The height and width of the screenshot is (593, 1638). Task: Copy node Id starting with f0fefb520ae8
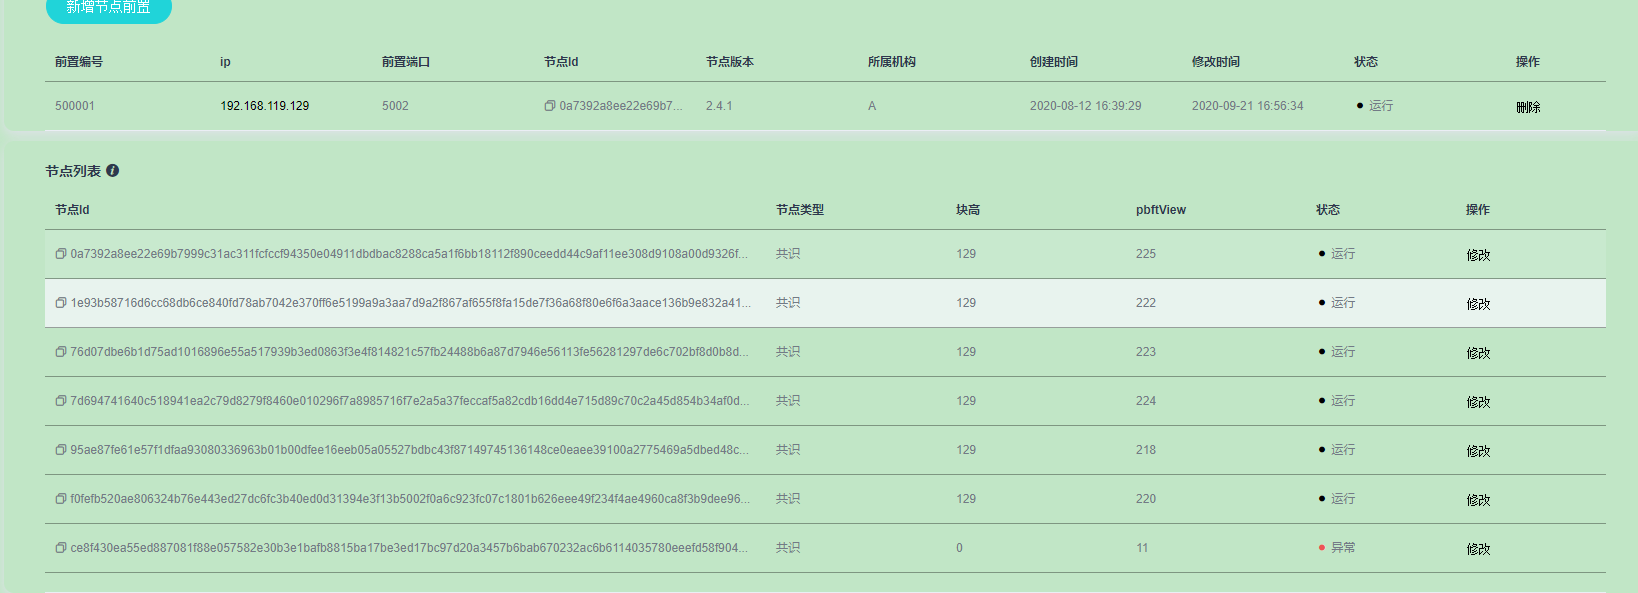pyautogui.click(x=60, y=499)
